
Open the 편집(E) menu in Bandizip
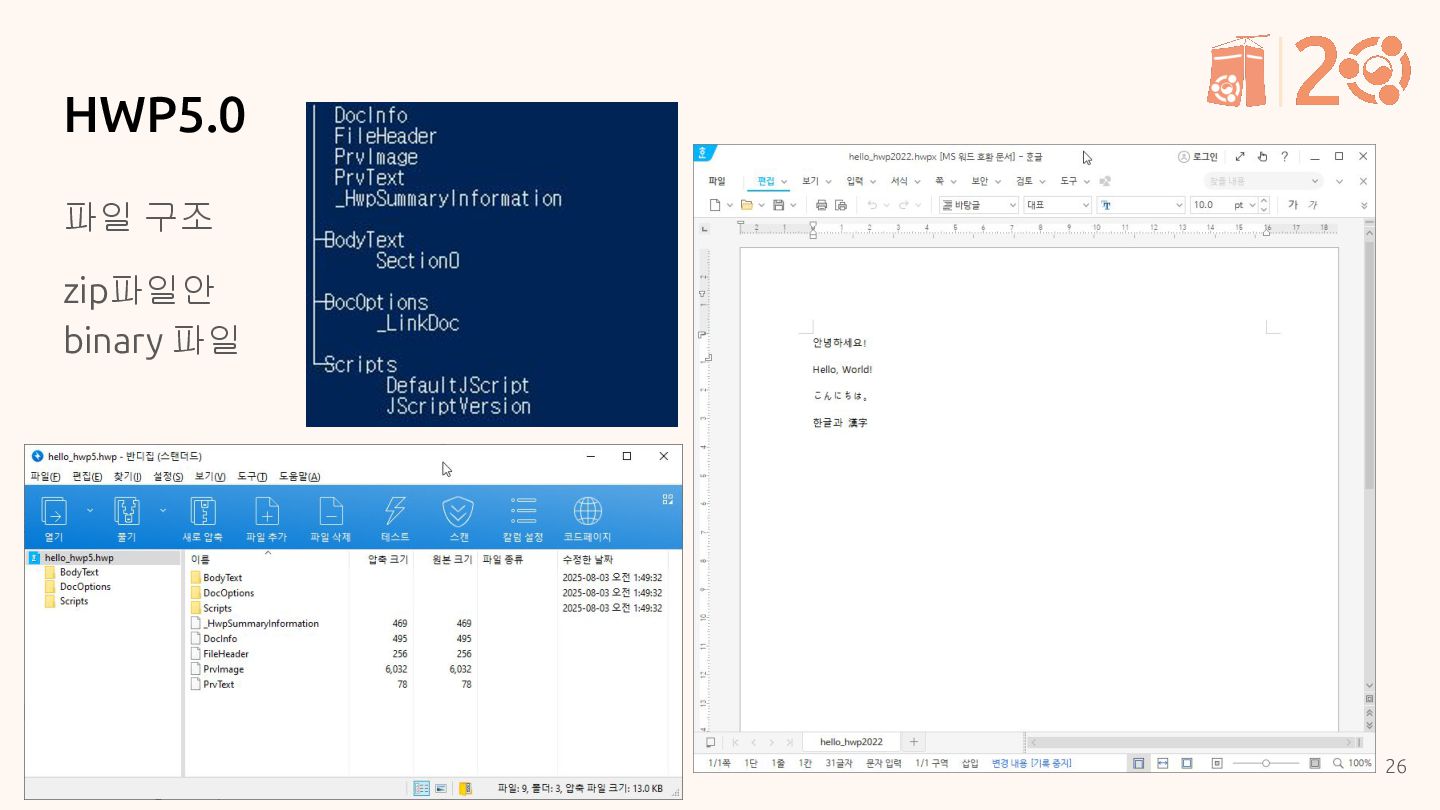pos(87,477)
